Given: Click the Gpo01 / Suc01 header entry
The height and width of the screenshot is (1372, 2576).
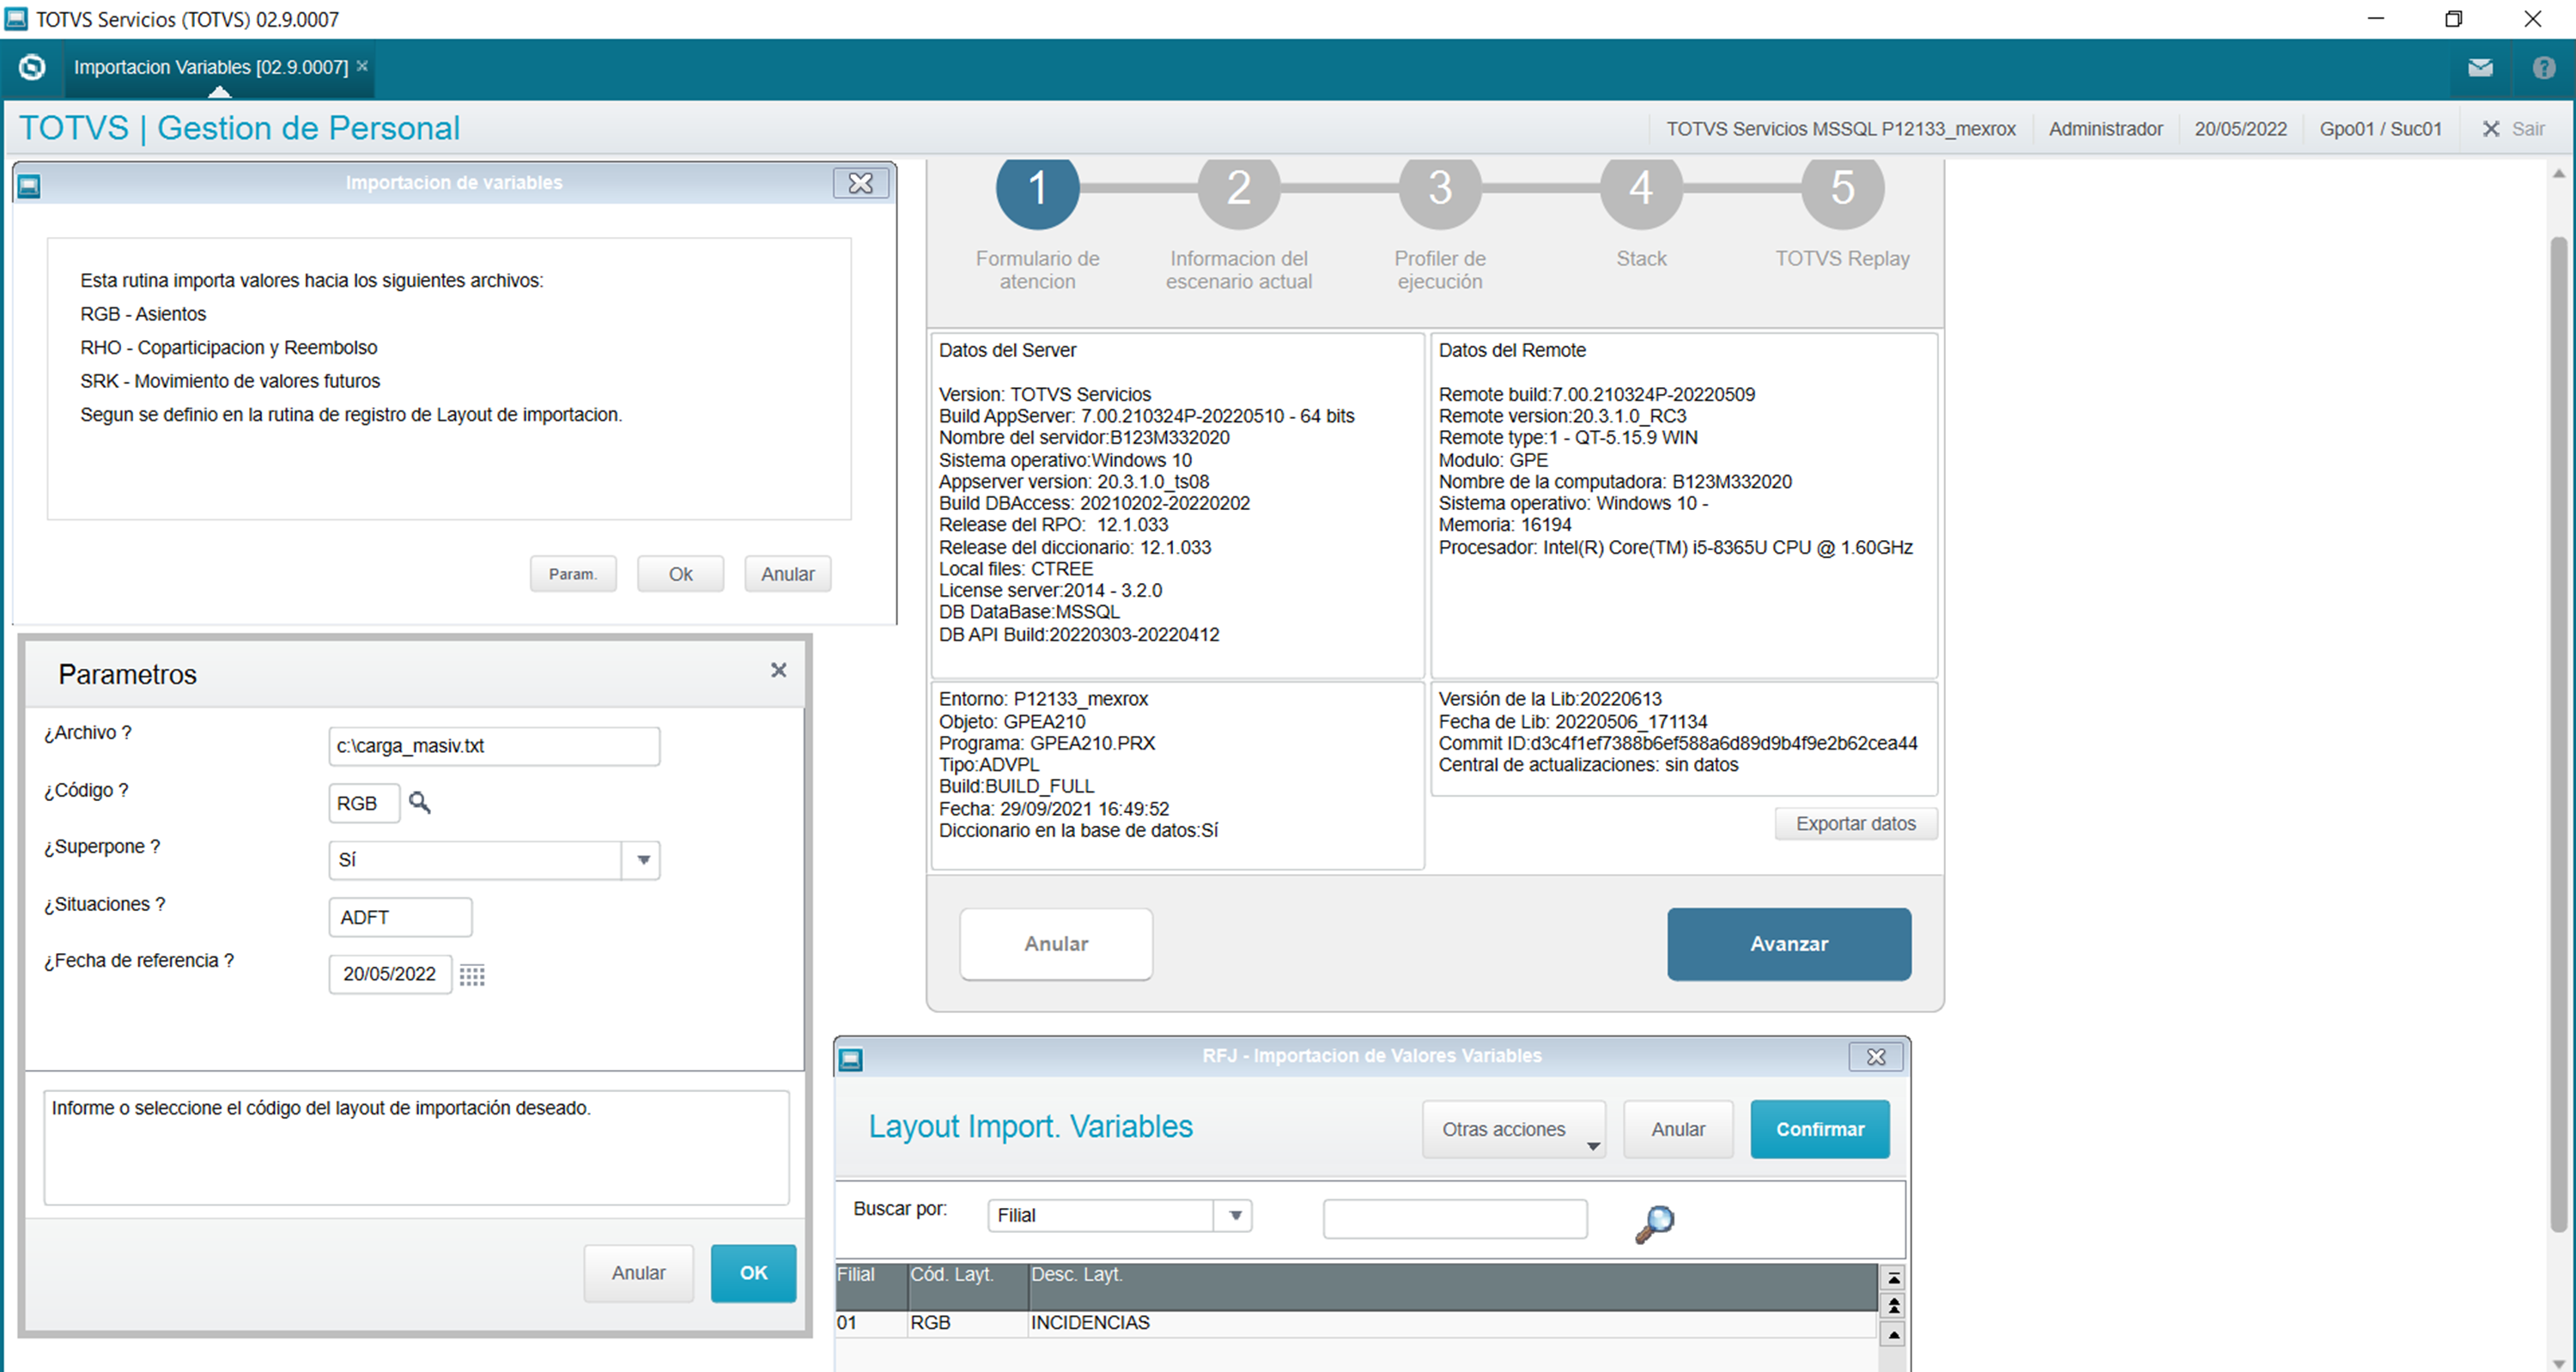Looking at the screenshot, I should click(x=2380, y=129).
